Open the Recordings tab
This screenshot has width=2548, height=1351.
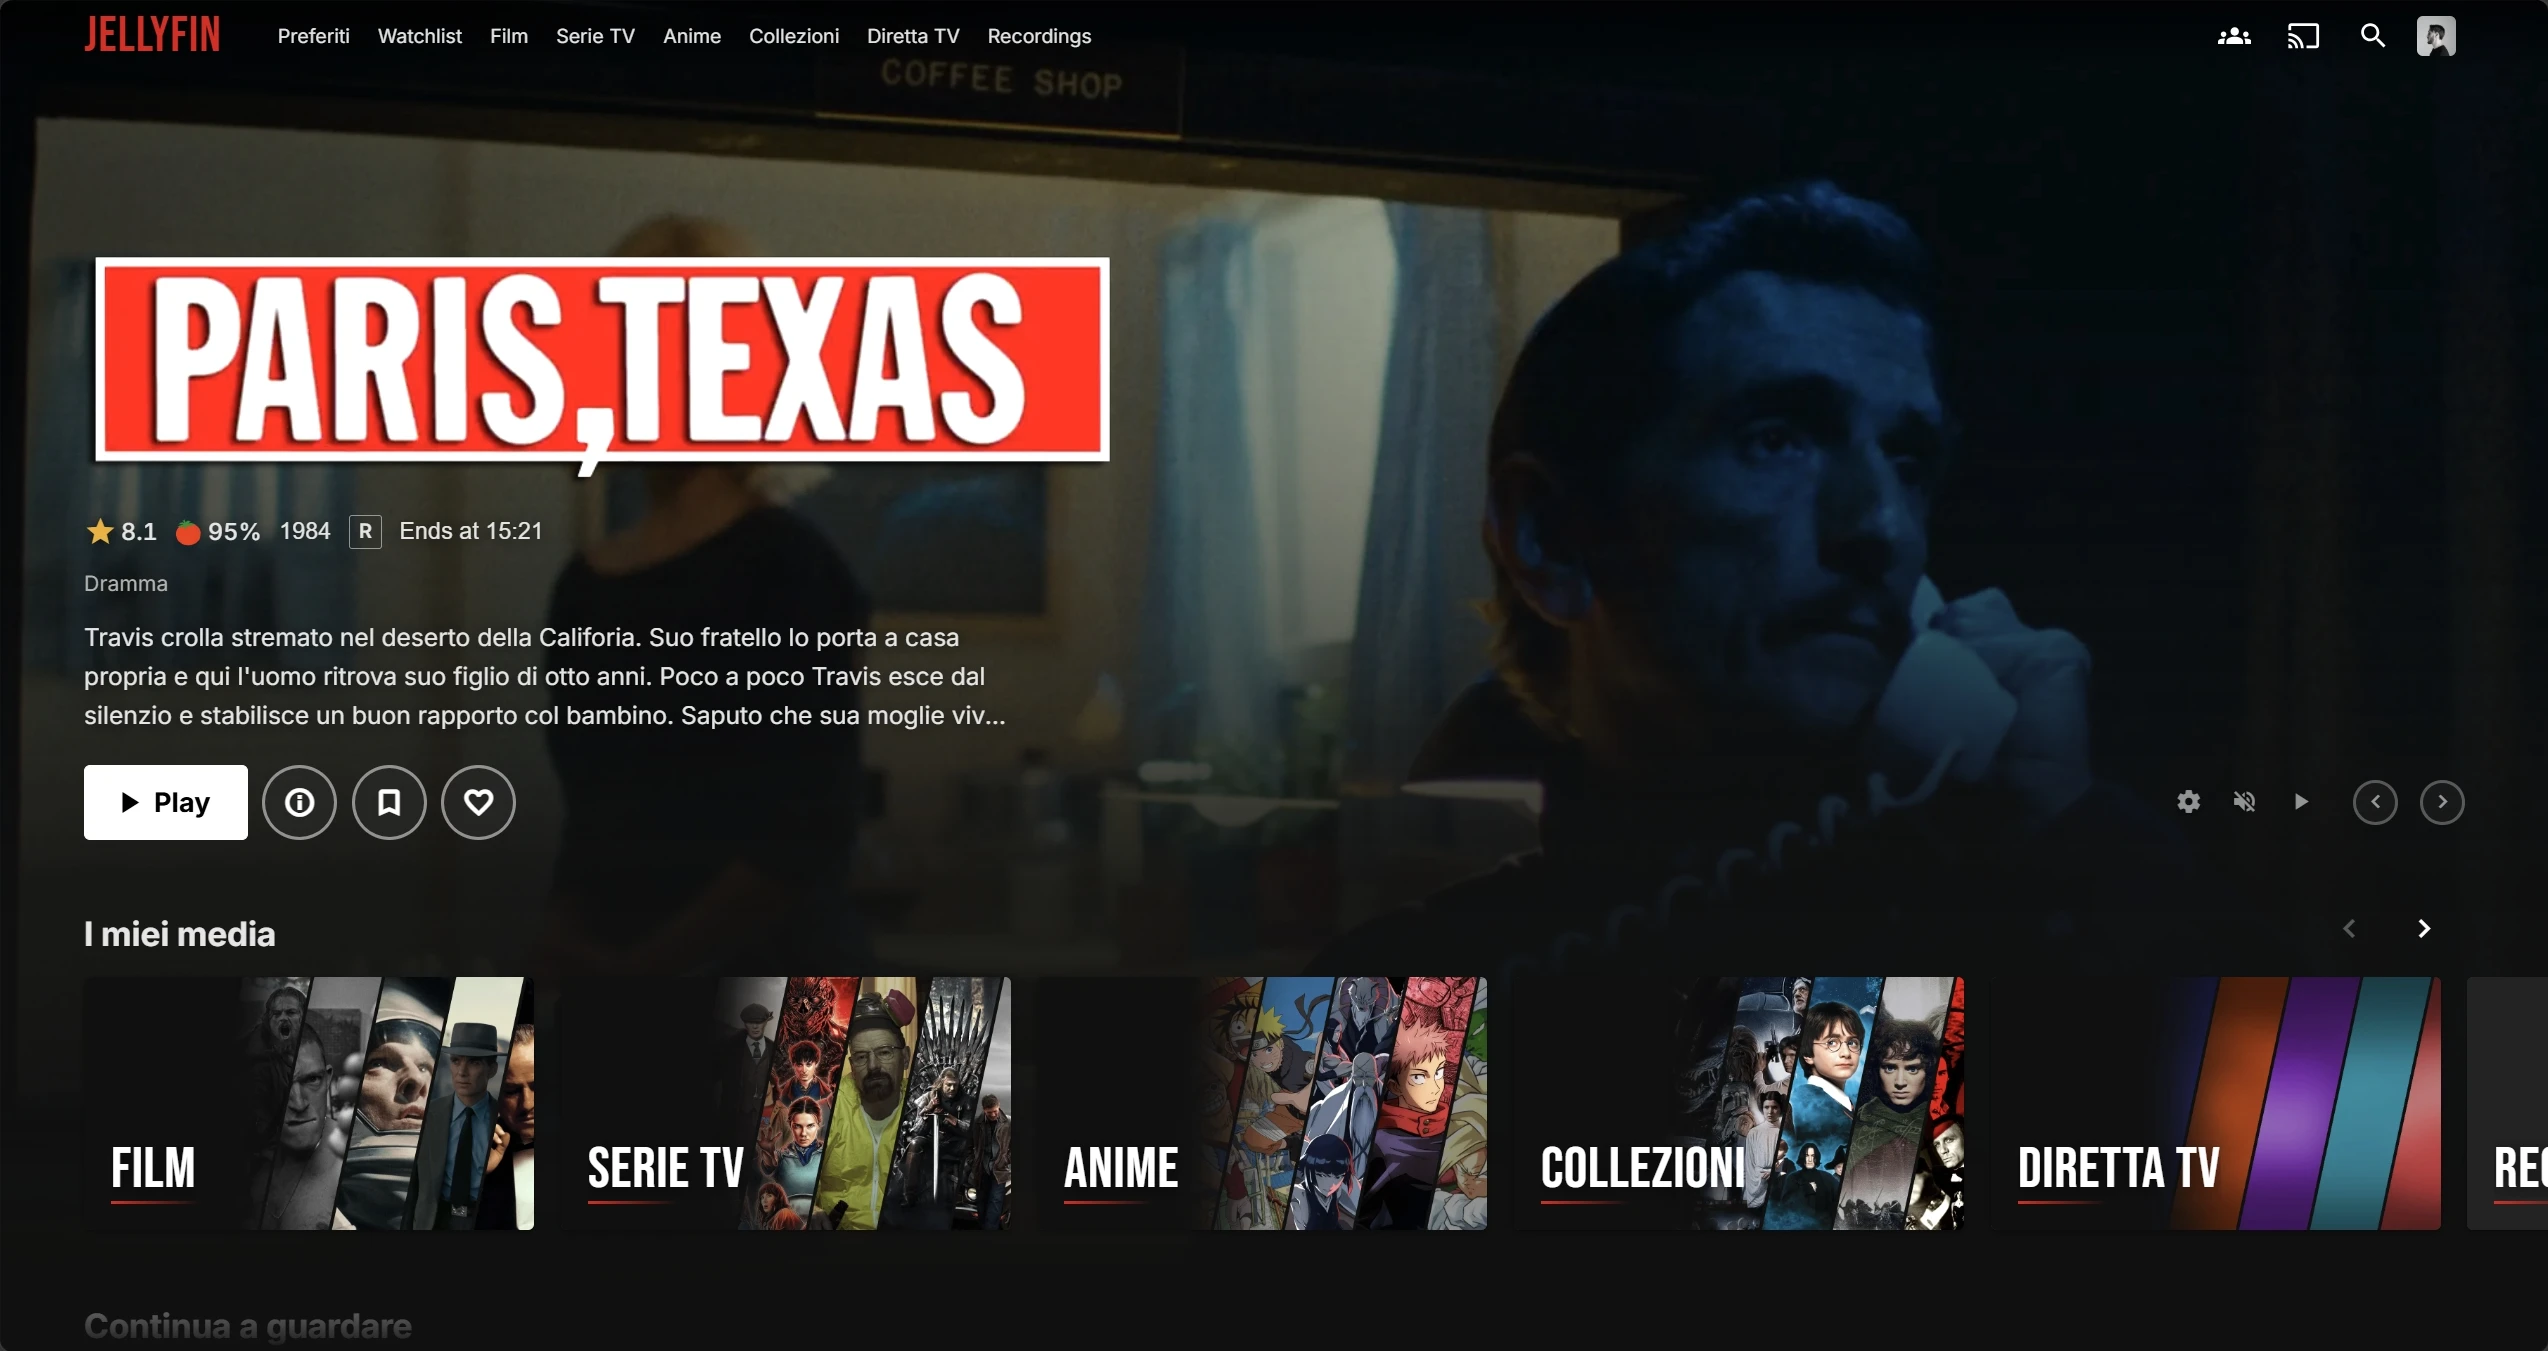click(x=1039, y=36)
